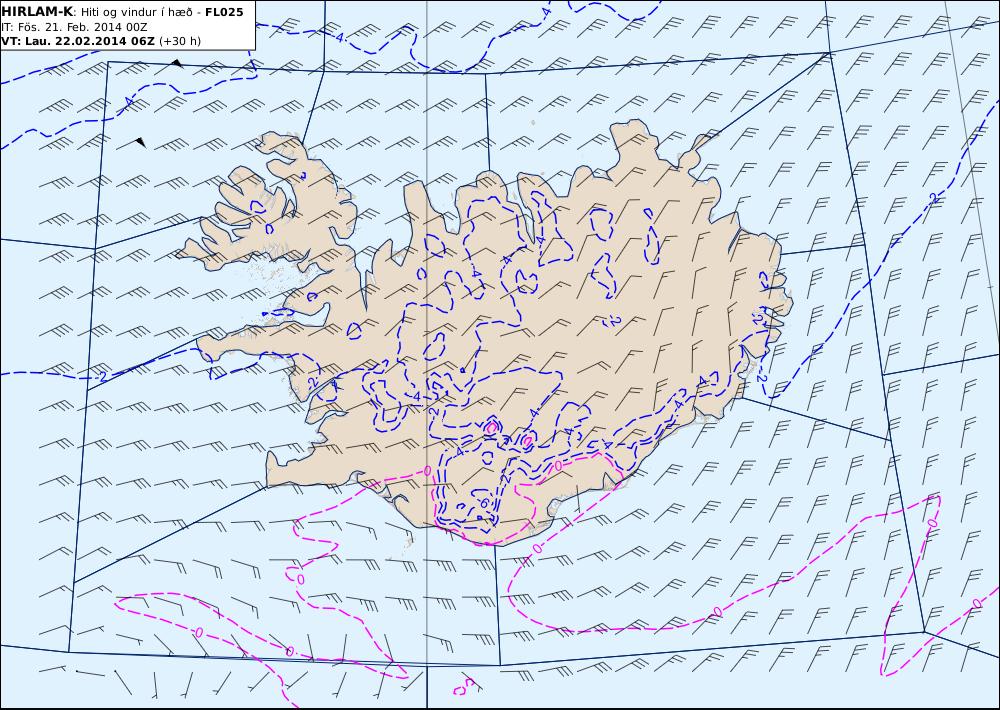Screen dimensions: 1000x710
Task: Click the '(+30 h)' forecast offset text
Action: 179,41
